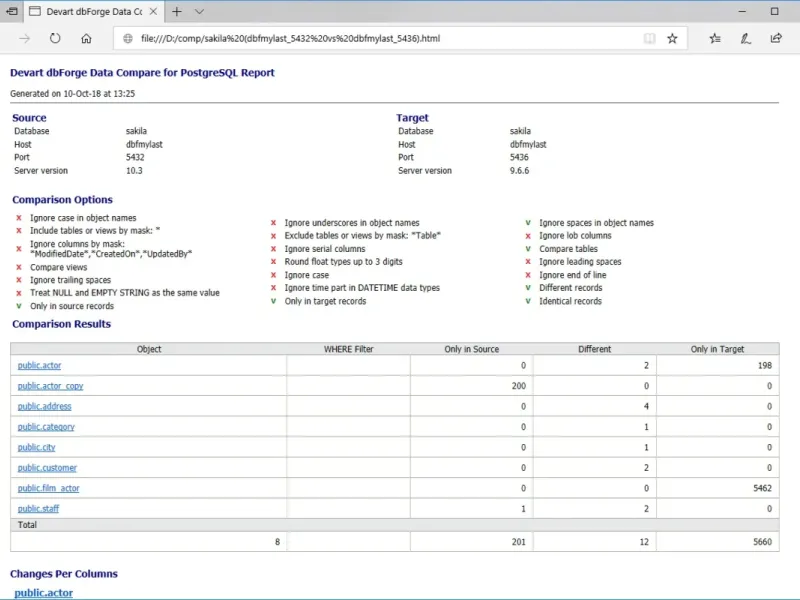
Task: Click the total 201 Only in Source value
Action: (518, 542)
